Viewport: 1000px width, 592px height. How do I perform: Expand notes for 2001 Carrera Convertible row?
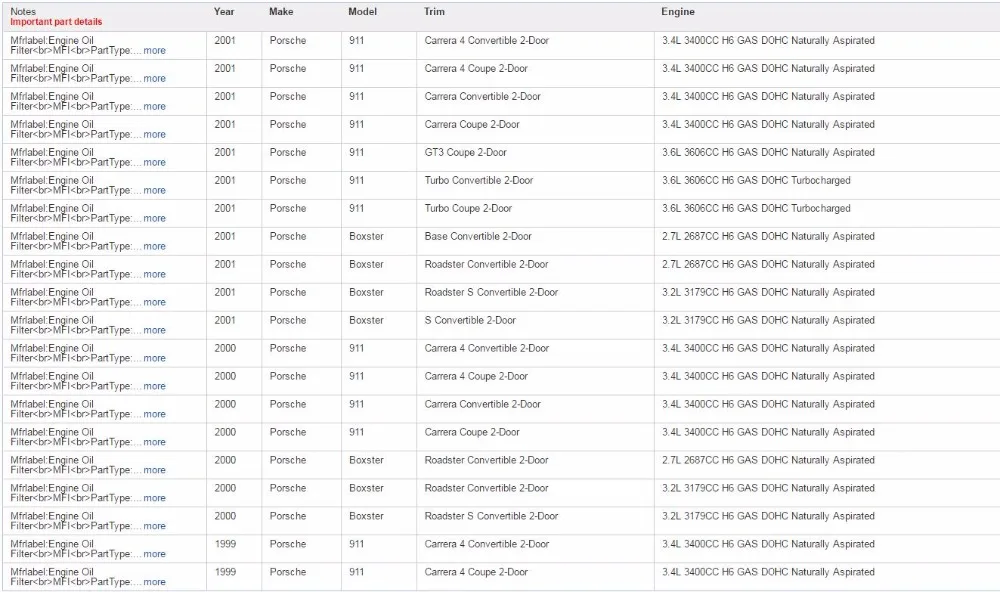pyautogui.click(x=154, y=107)
